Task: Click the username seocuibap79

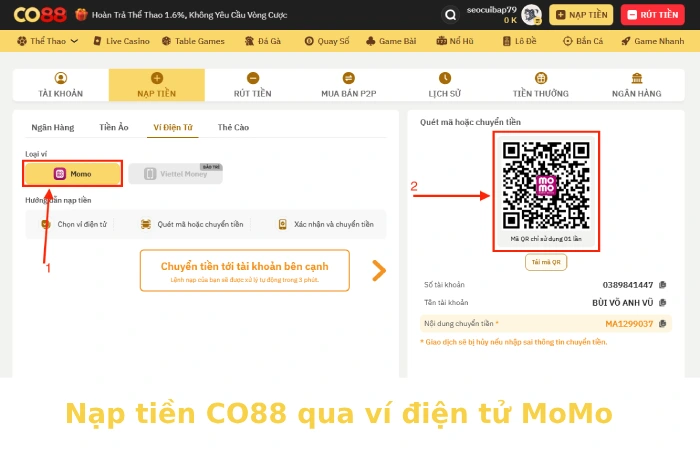Action: (492, 10)
